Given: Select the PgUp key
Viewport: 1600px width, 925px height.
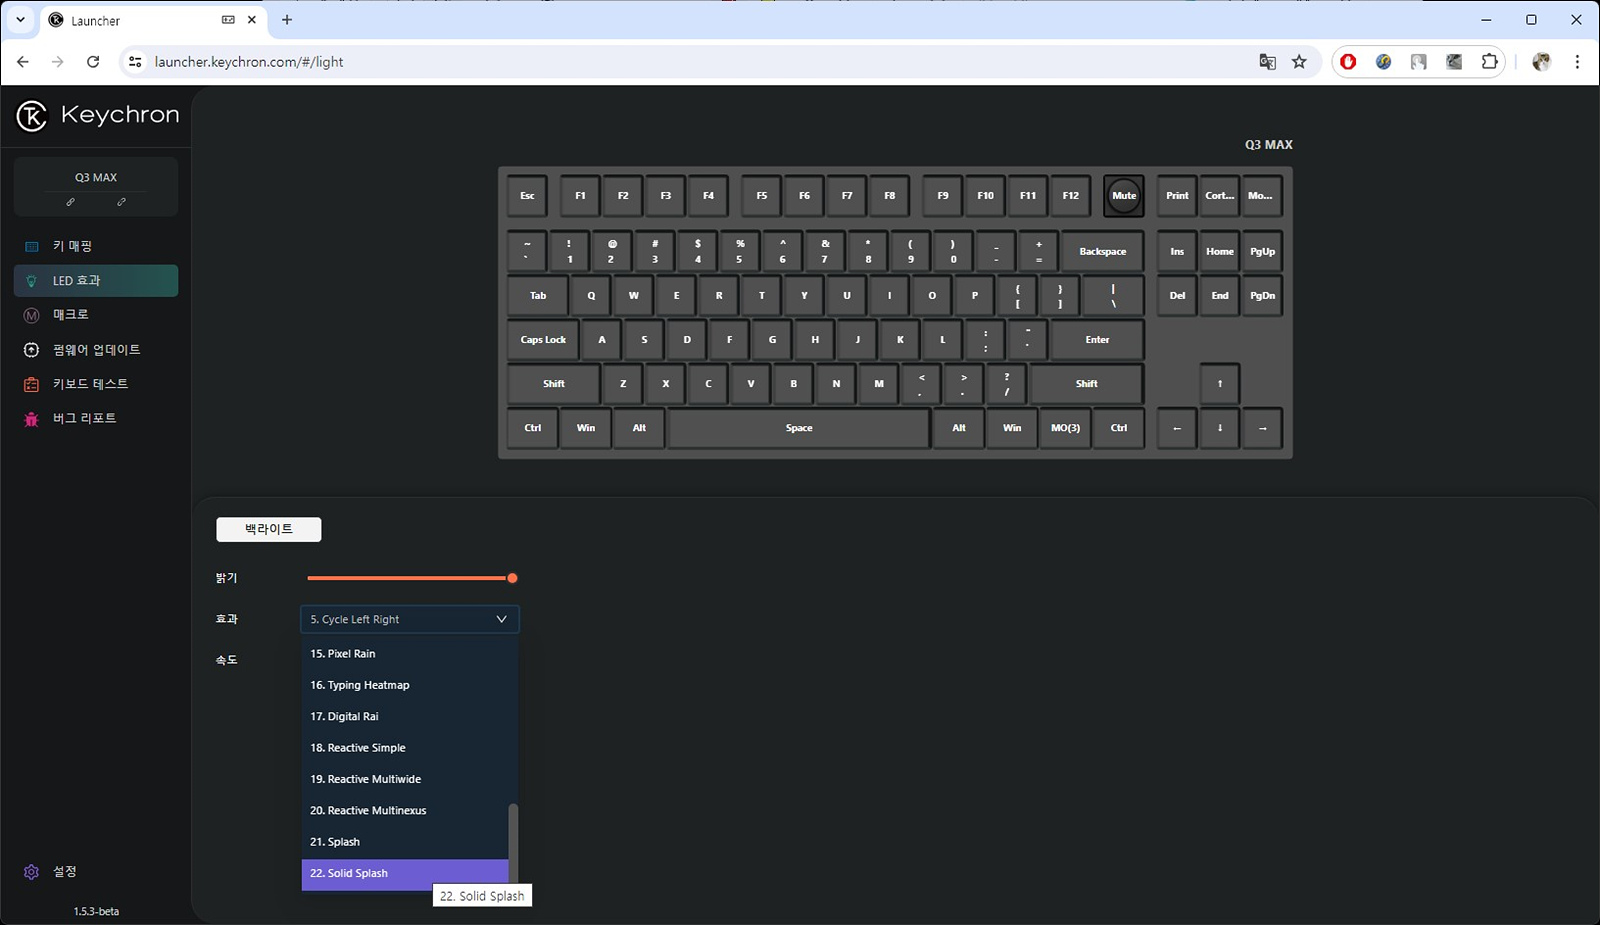Looking at the screenshot, I should point(1262,252).
